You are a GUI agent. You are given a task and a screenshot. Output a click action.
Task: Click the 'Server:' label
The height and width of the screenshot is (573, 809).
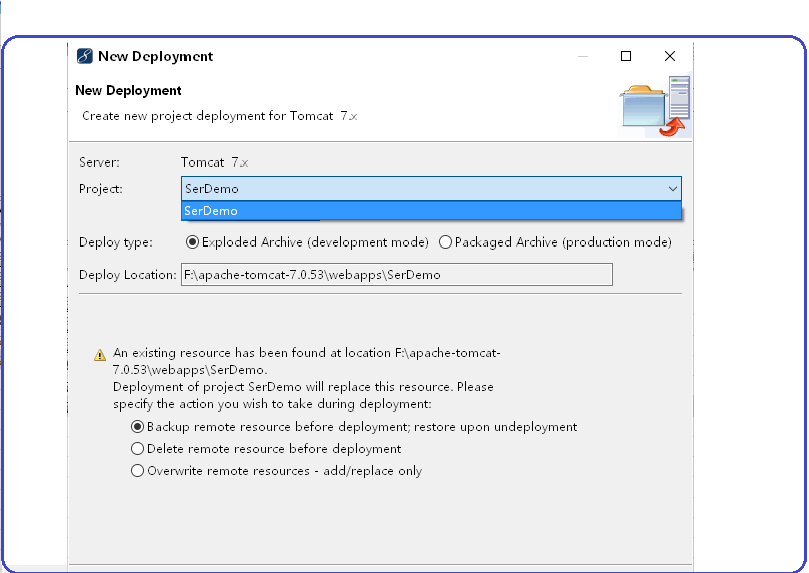pos(99,162)
